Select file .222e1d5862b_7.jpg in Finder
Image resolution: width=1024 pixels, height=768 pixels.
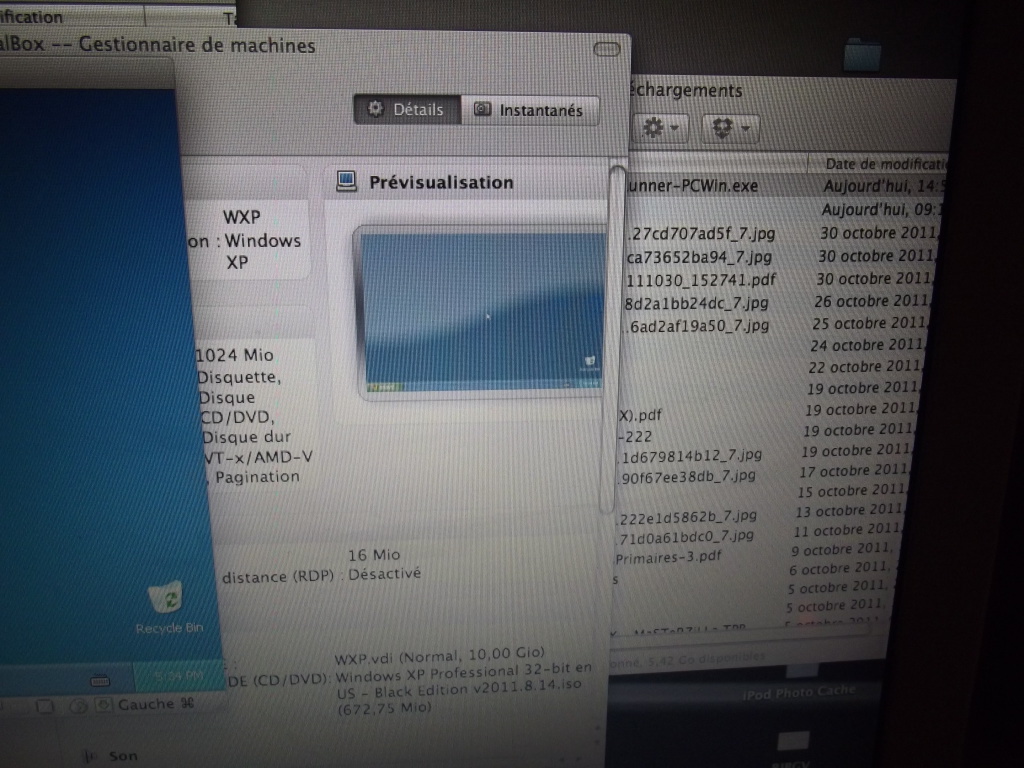click(x=686, y=517)
